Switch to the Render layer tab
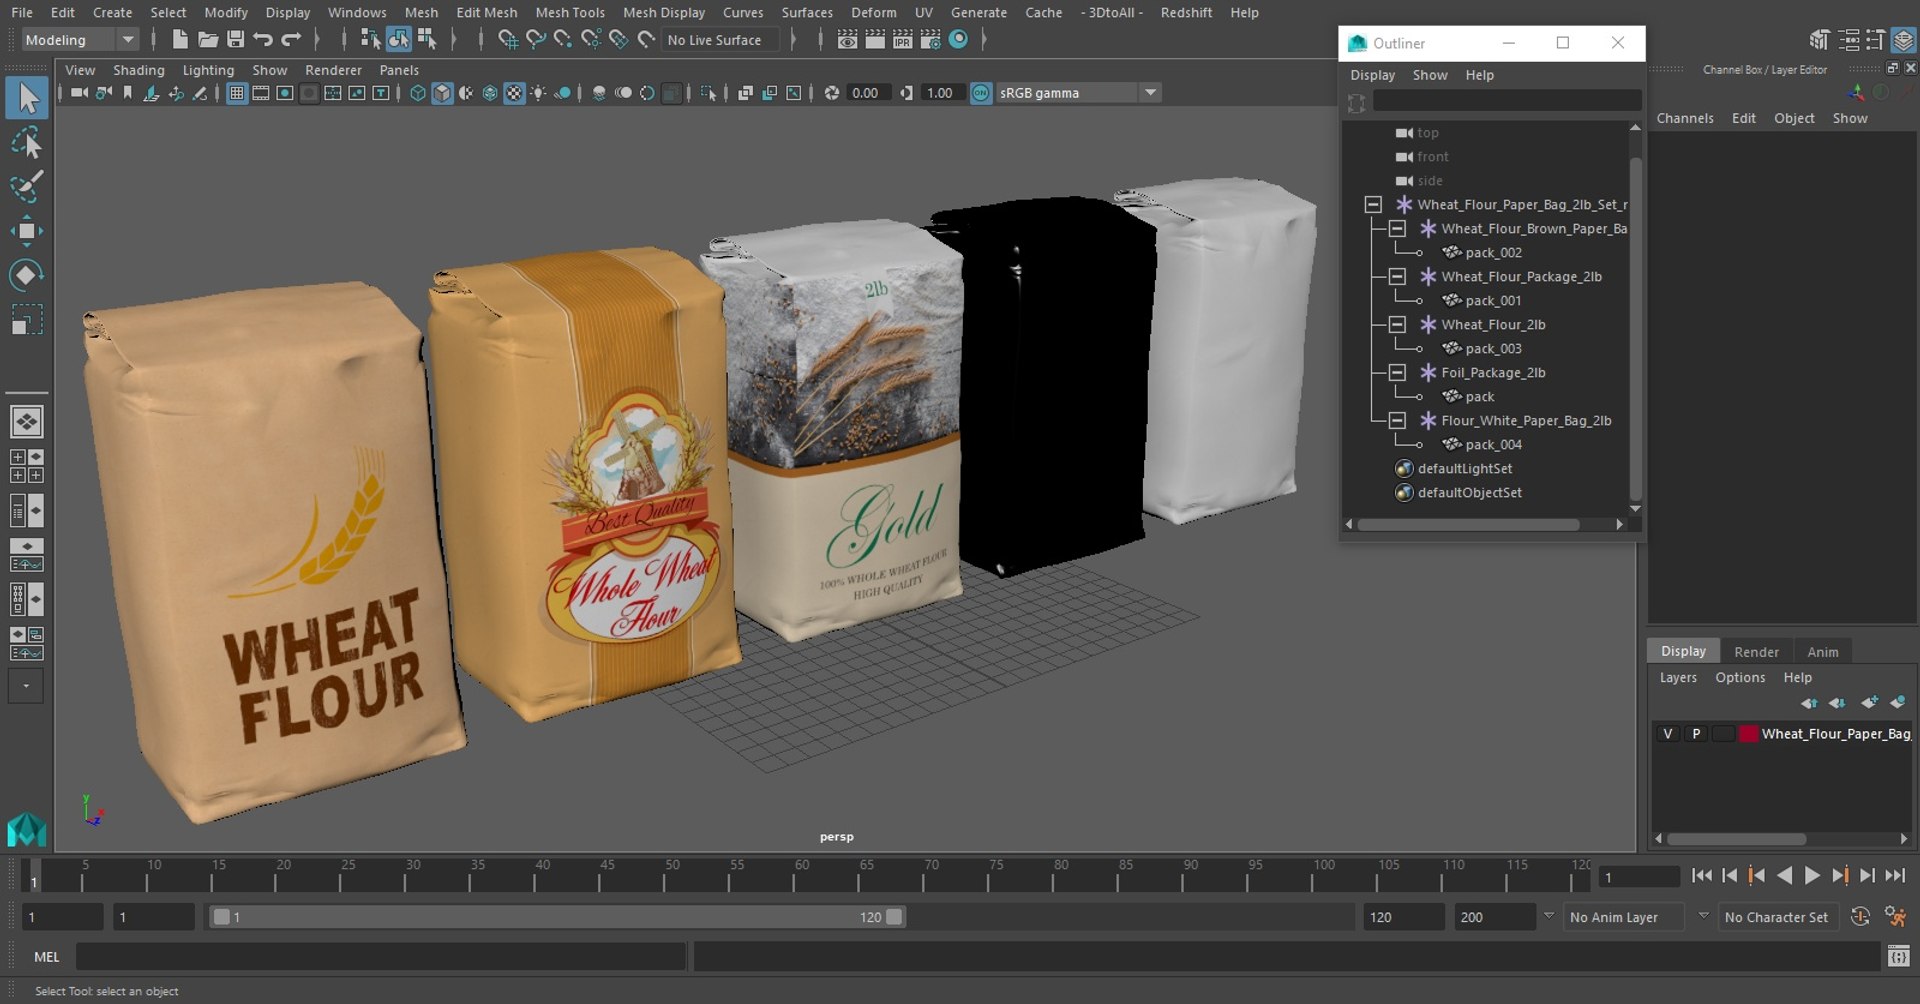Viewport: 1920px width, 1004px height. pos(1756,651)
